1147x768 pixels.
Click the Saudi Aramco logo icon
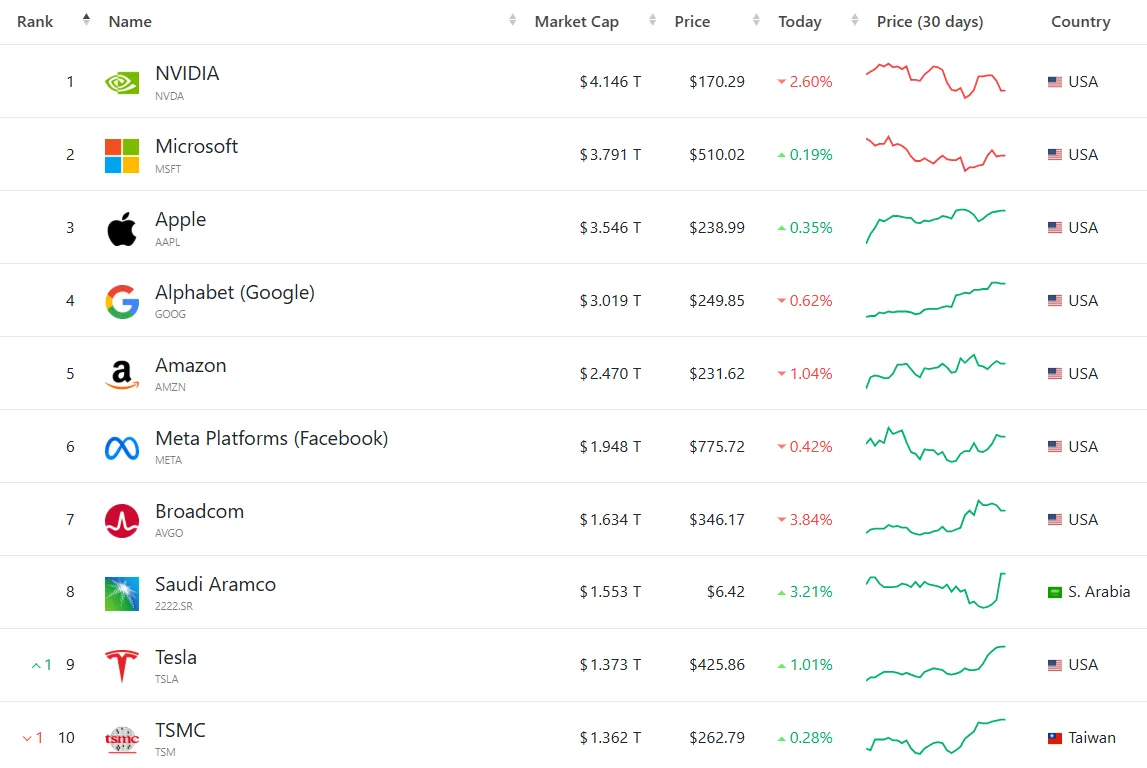tap(121, 593)
